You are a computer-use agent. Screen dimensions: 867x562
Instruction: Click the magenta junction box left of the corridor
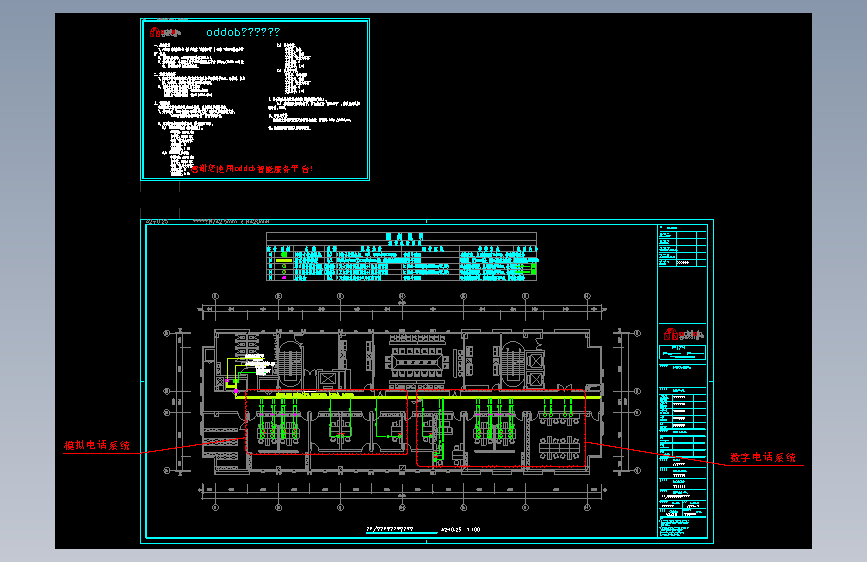click(236, 392)
